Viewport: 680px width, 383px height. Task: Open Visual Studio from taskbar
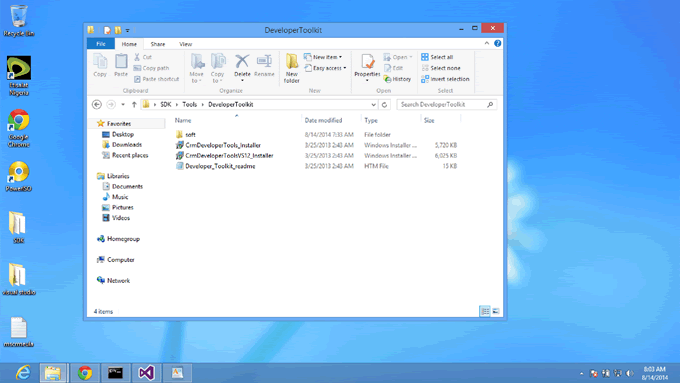(x=147, y=373)
